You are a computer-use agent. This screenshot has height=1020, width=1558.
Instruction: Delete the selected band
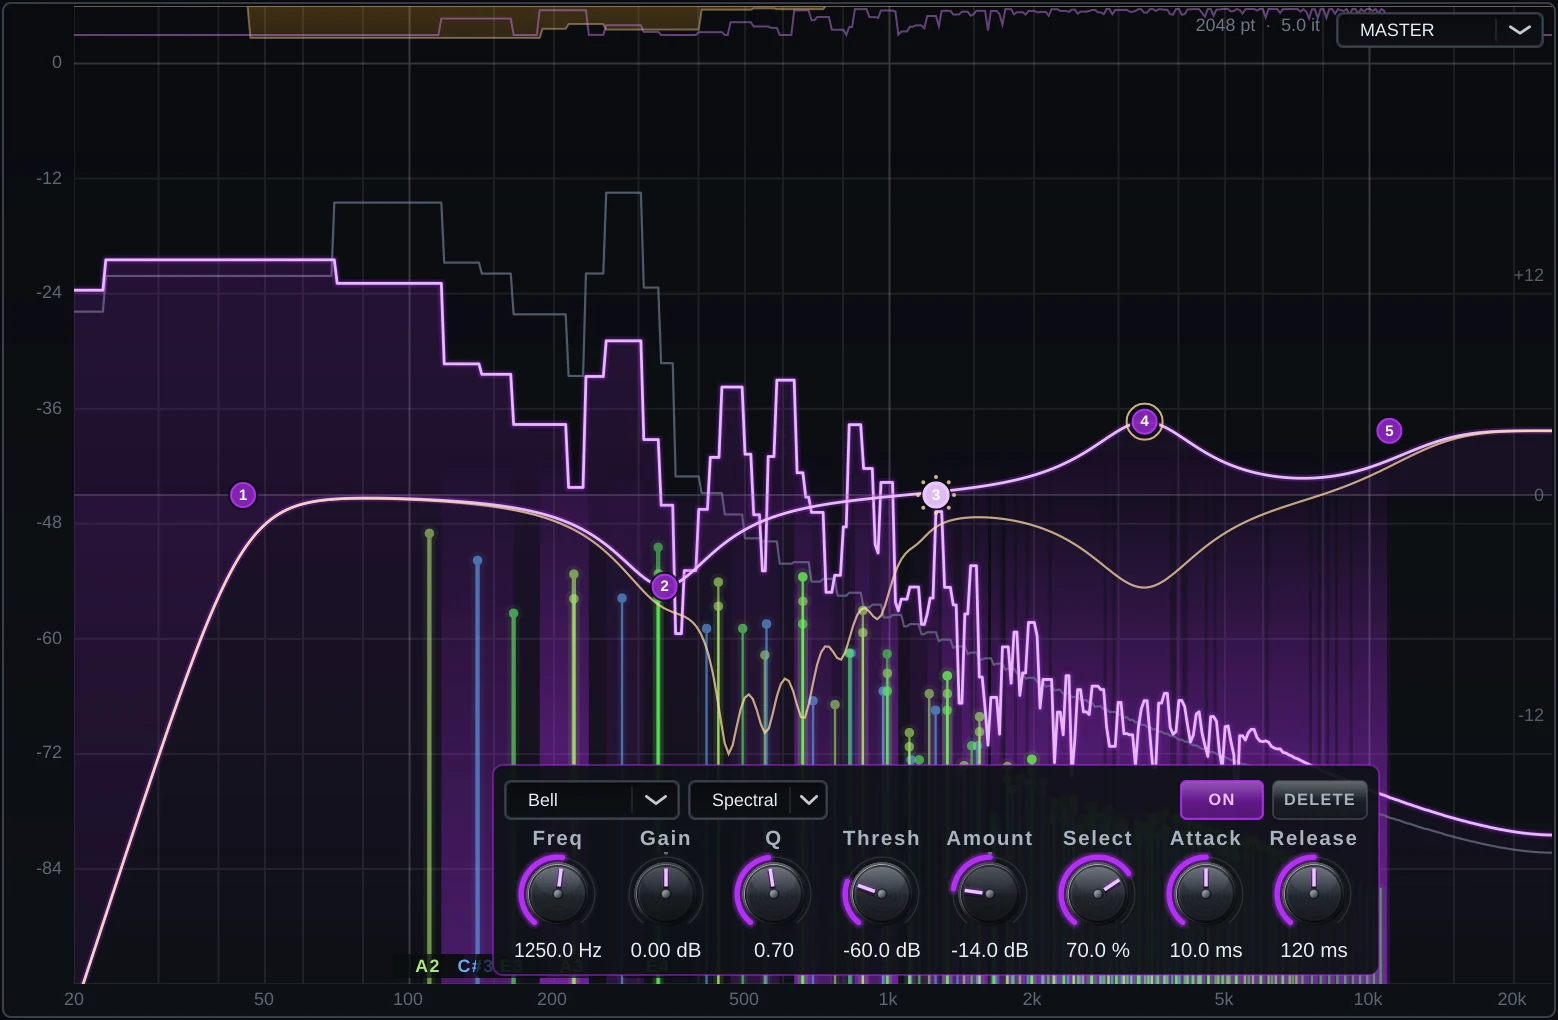coord(1319,800)
